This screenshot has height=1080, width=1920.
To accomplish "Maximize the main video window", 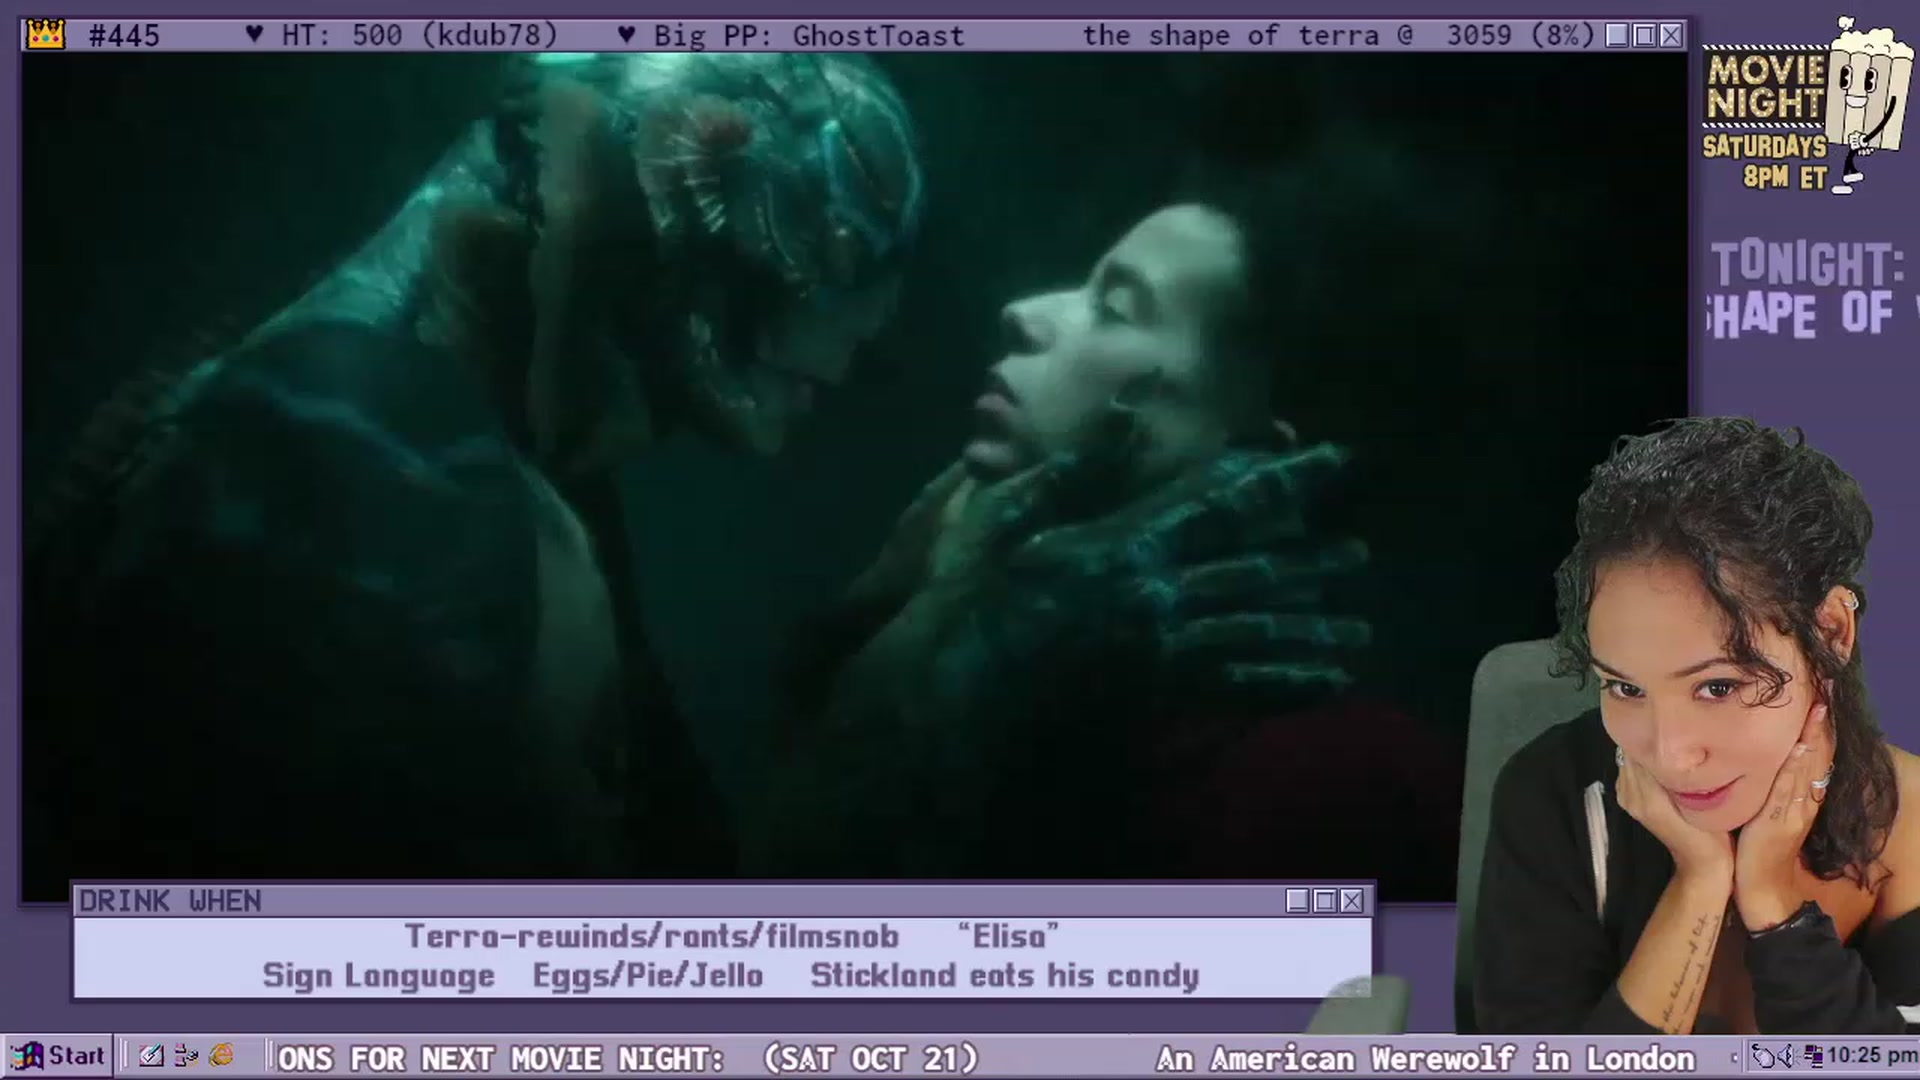I will pos(1644,35).
